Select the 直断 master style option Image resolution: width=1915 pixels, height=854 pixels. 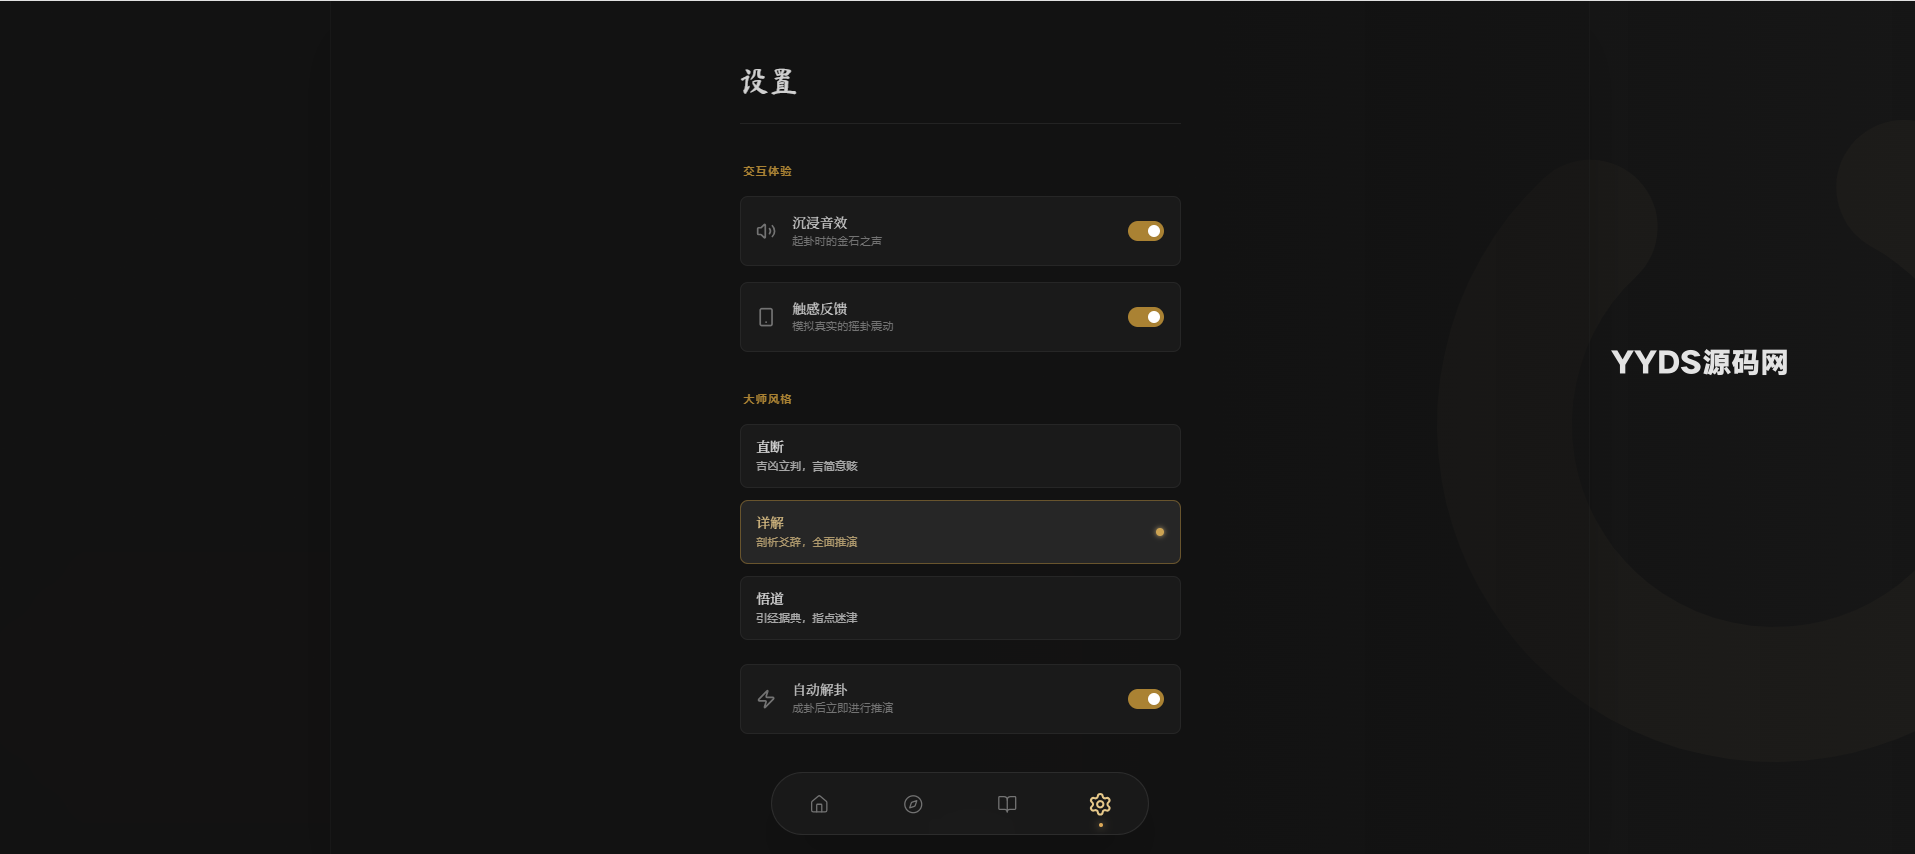[x=960, y=456]
